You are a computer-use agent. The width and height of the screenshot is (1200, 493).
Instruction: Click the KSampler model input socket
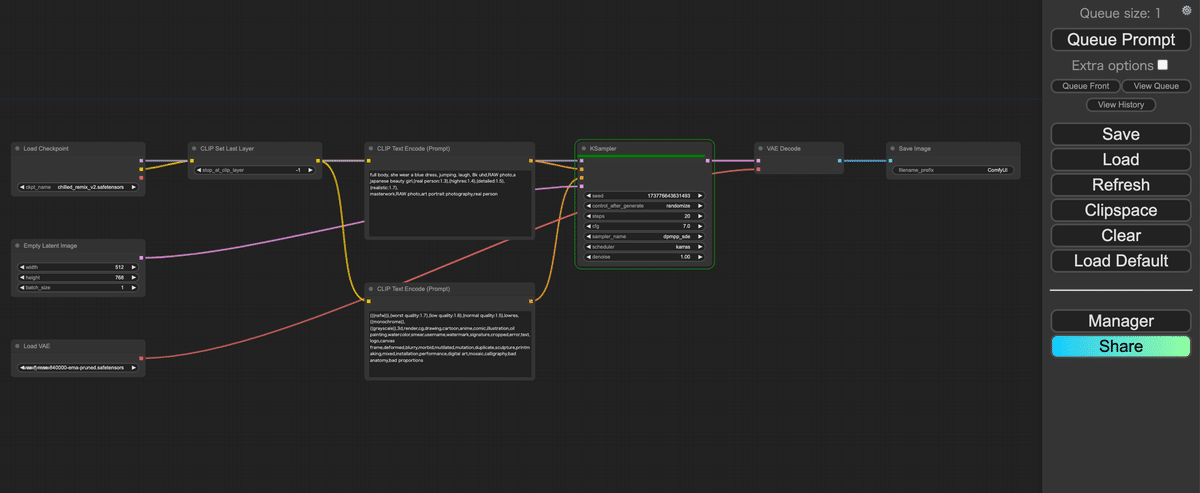point(580,160)
